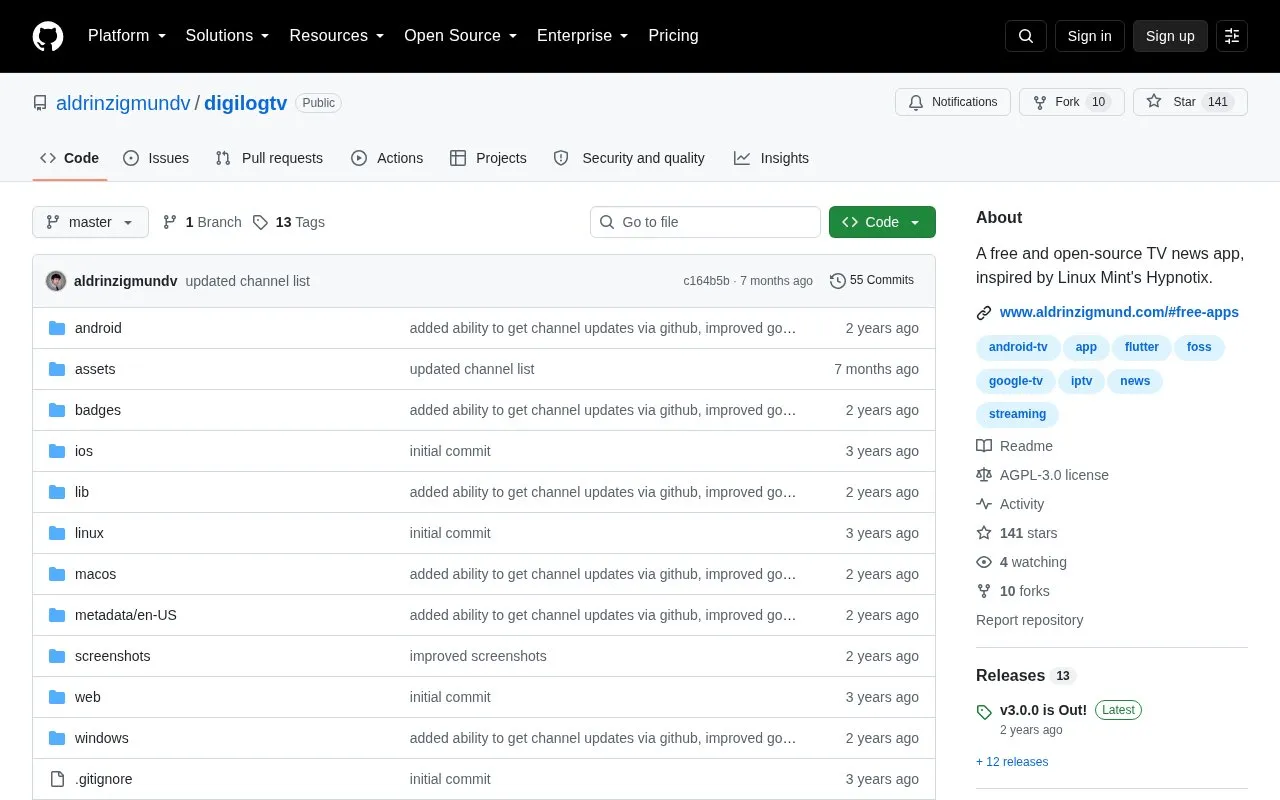Click the .gitignore file icon
1280x800 pixels.
click(57, 779)
